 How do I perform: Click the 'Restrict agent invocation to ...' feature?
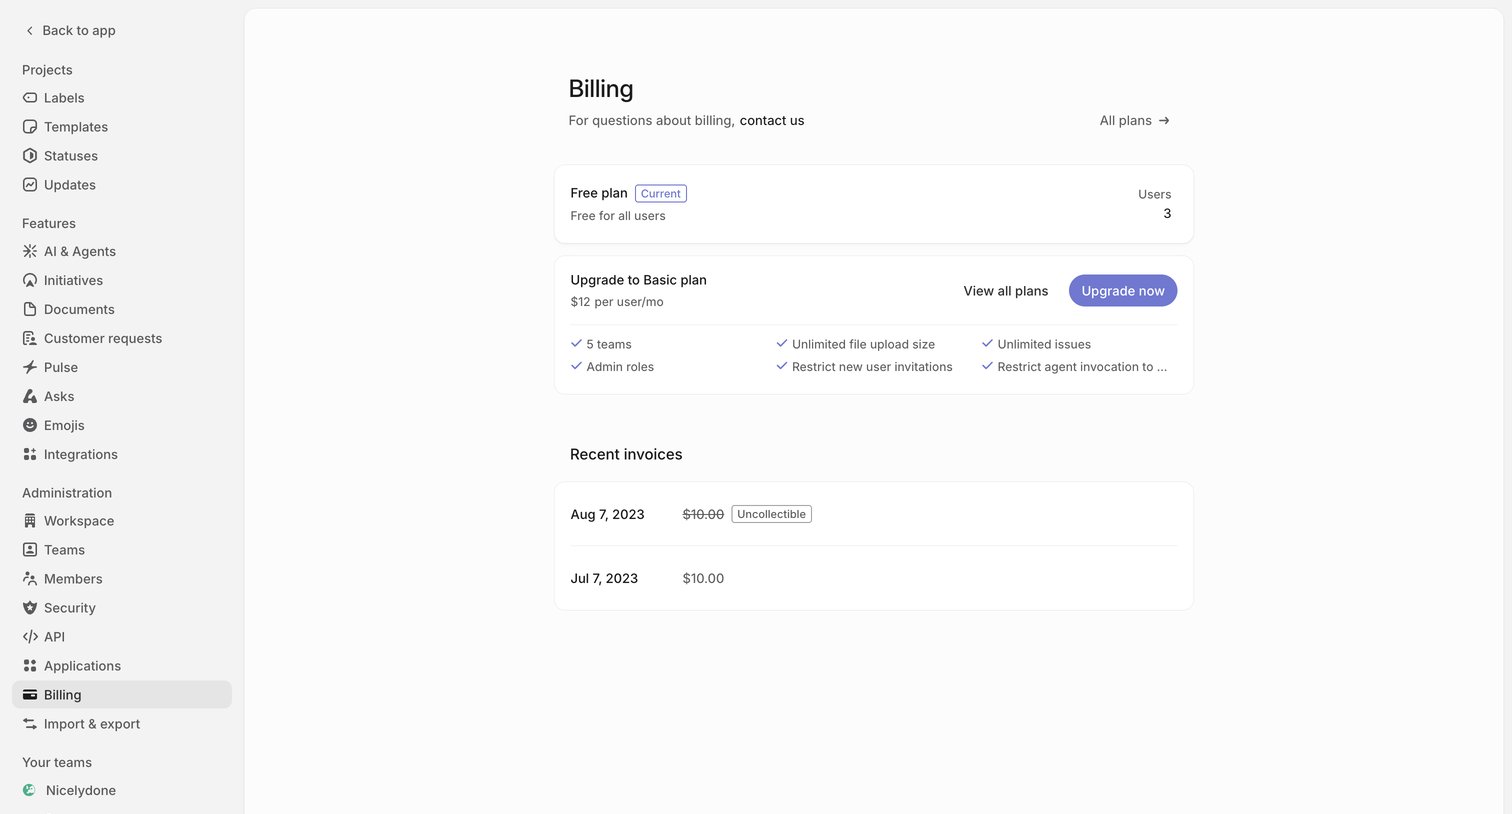1082,367
